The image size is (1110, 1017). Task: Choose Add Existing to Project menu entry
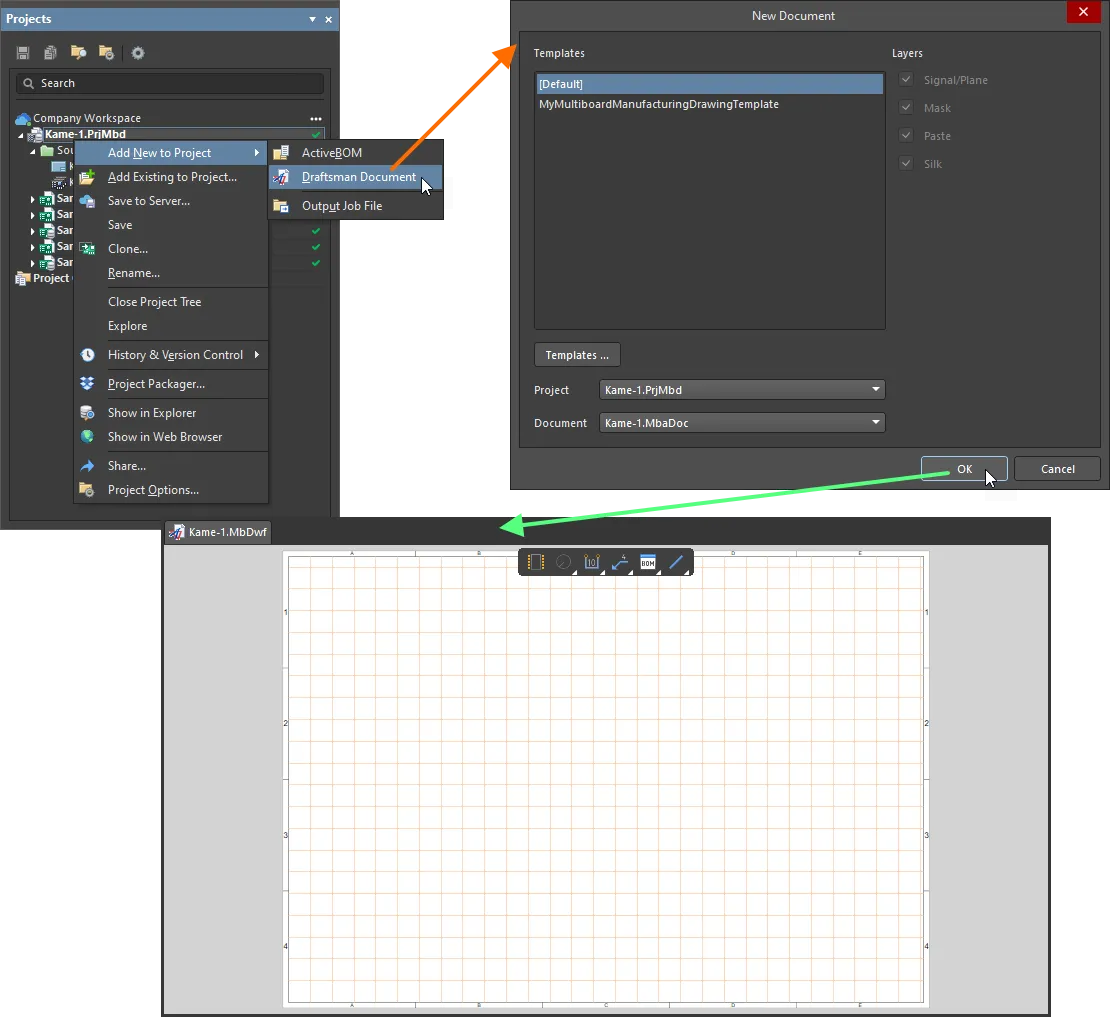172,177
